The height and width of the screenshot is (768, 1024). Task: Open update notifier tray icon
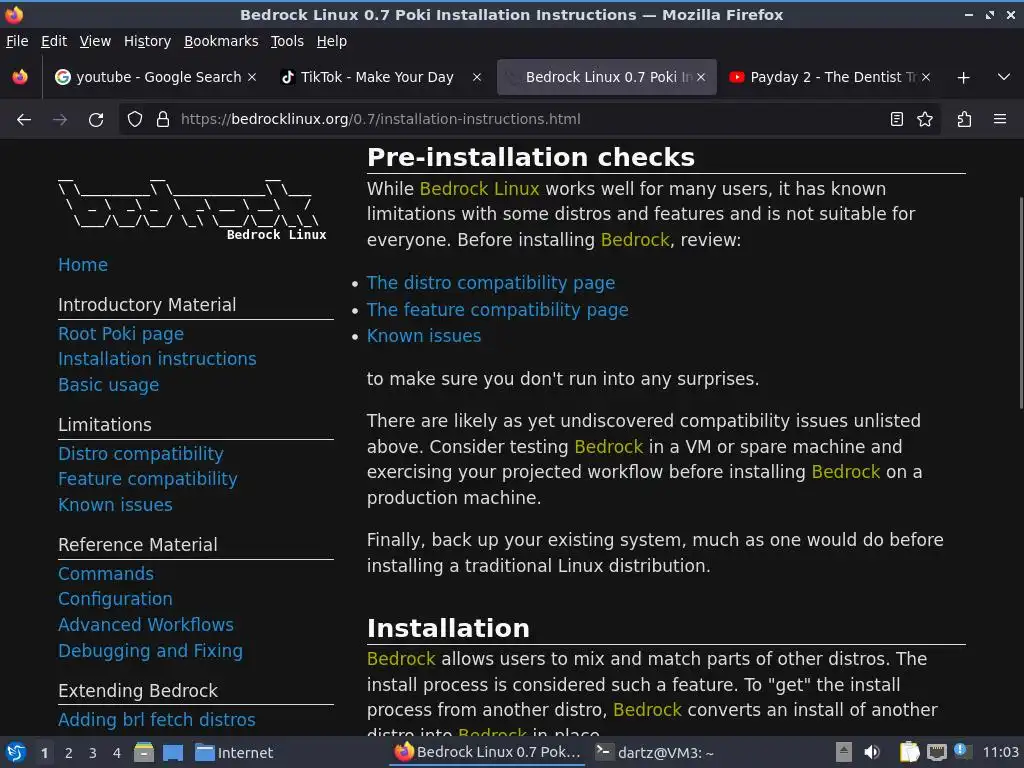point(962,750)
